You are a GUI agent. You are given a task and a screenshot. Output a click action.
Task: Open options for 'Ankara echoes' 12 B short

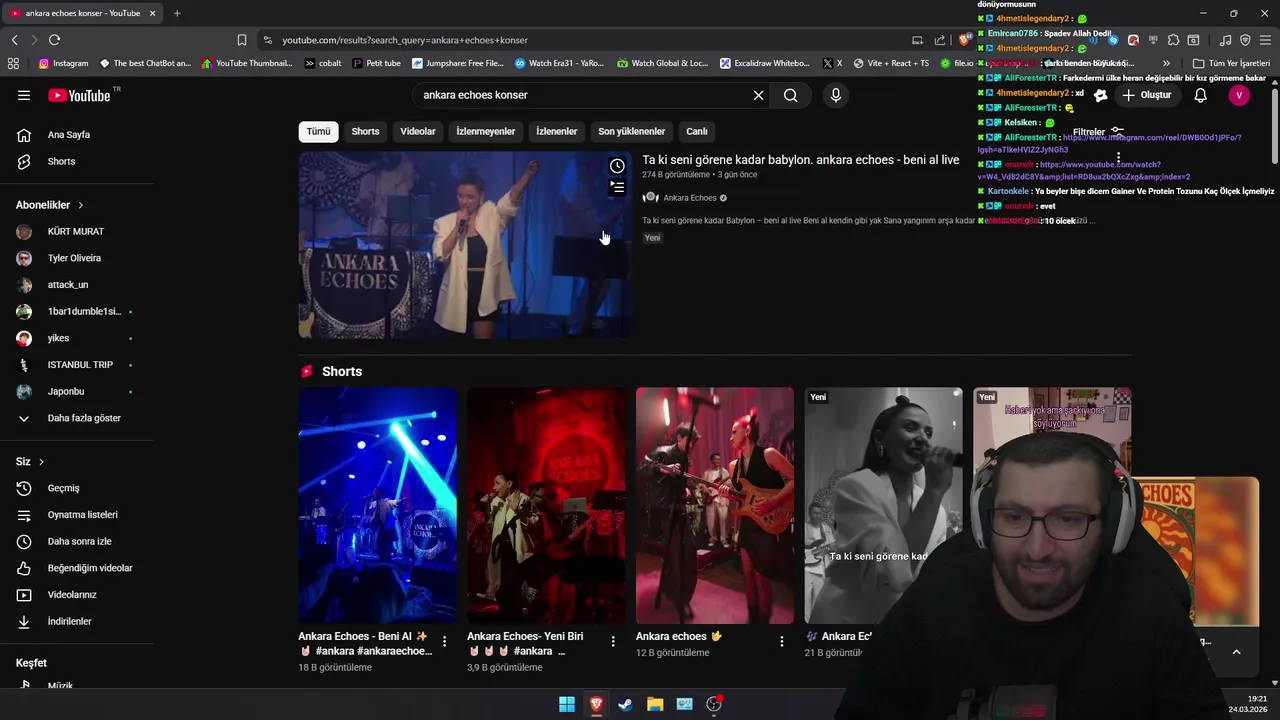pos(782,642)
